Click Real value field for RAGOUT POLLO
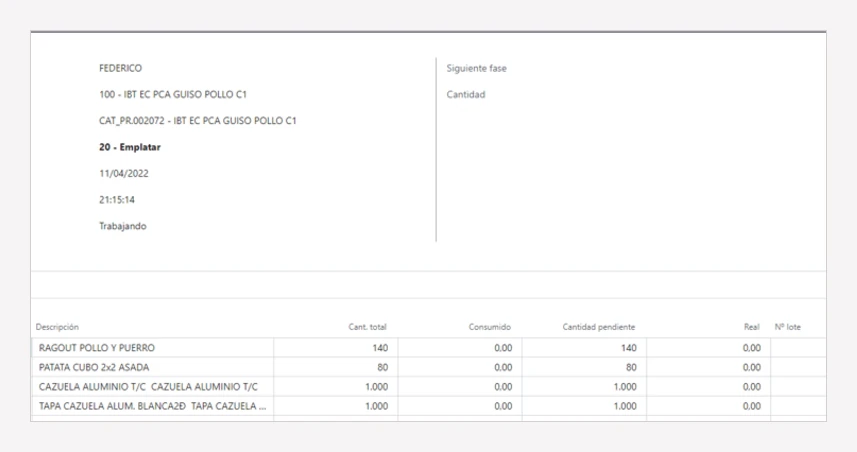 pyautogui.click(x=708, y=348)
